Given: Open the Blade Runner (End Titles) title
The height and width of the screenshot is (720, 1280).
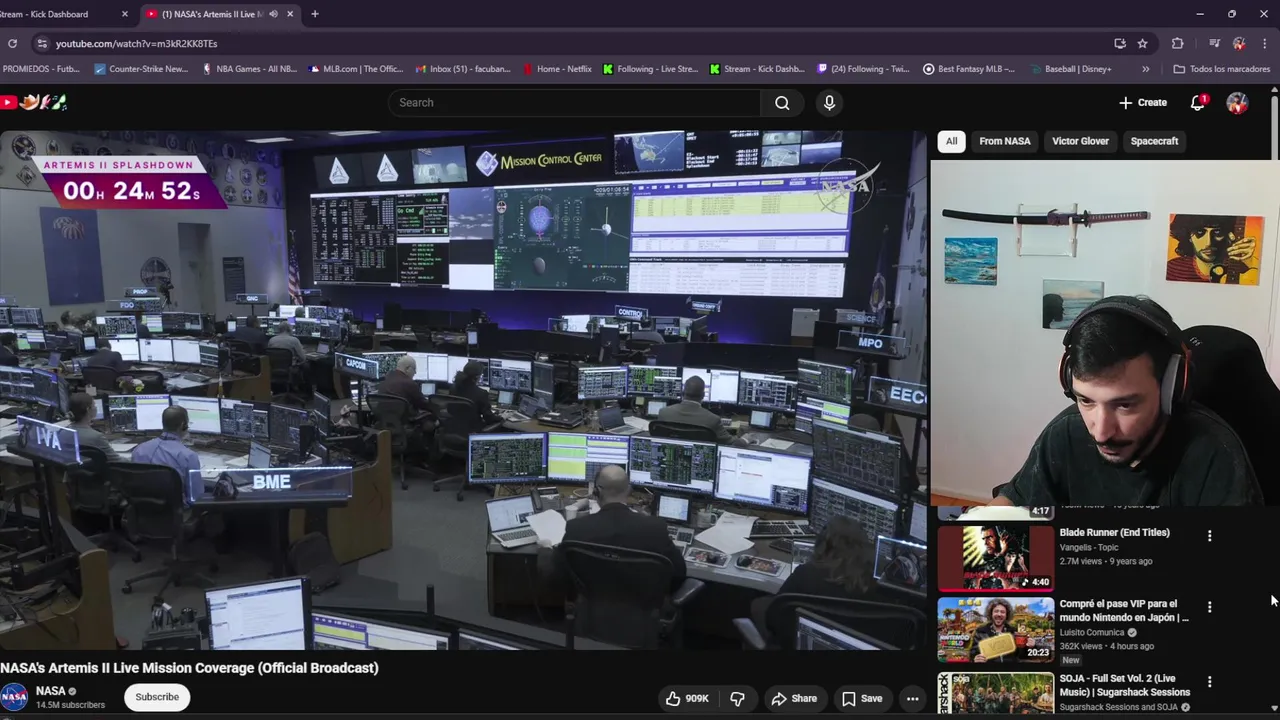Looking at the screenshot, I should point(1114,532).
